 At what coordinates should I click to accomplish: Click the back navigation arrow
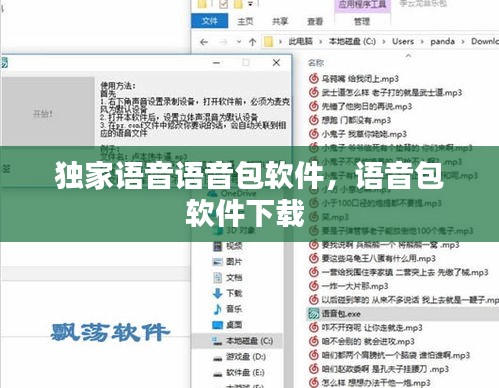pyautogui.click(x=204, y=42)
